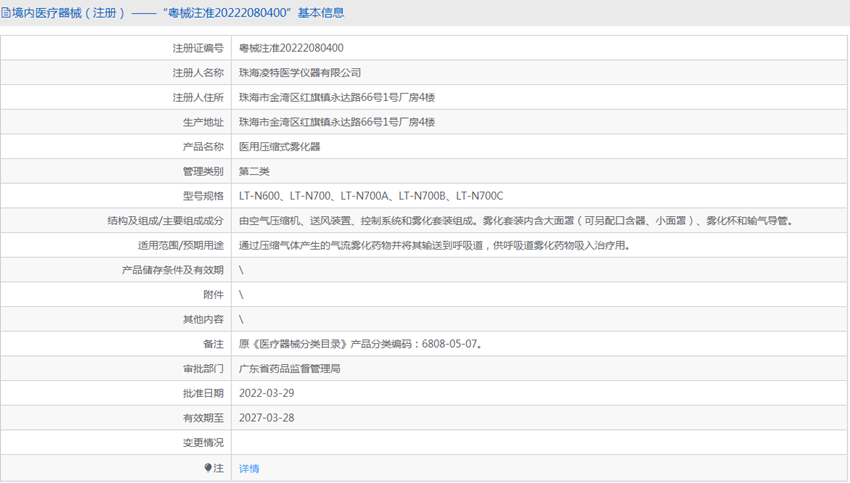This screenshot has height=483, width=850.
Task: Click the management category 第二类 cell
Action: pyautogui.click(x=539, y=171)
